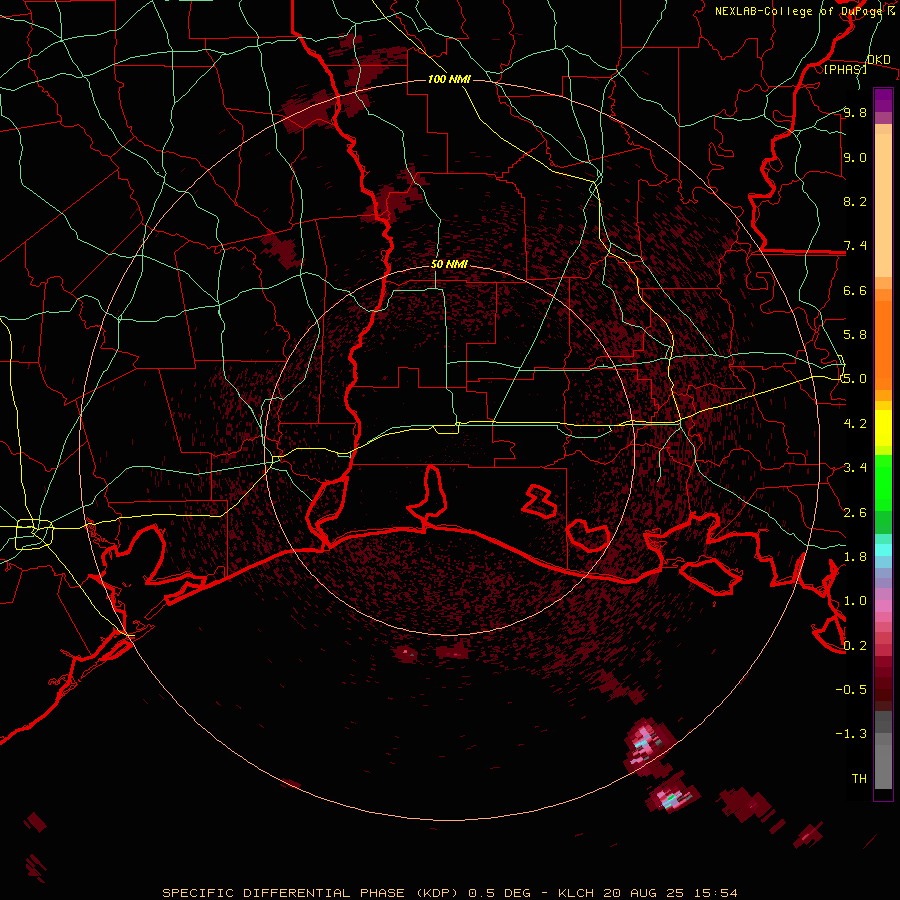This screenshot has width=900, height=900.
Task: Click the 6.6 value on the color scale
Action: coord(855,290)
